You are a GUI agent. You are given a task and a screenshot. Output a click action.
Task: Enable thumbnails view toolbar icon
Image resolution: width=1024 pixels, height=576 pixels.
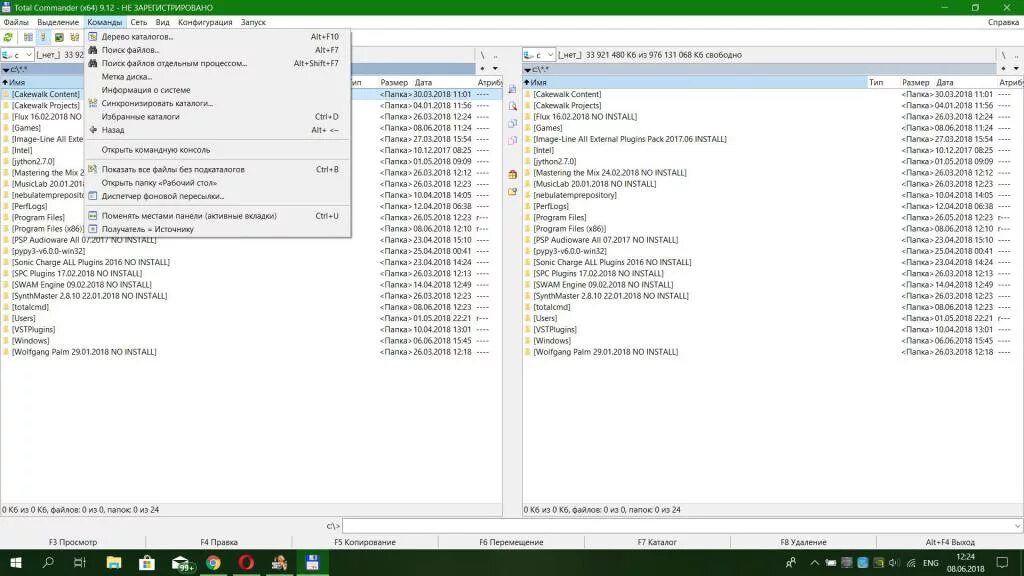59,37
